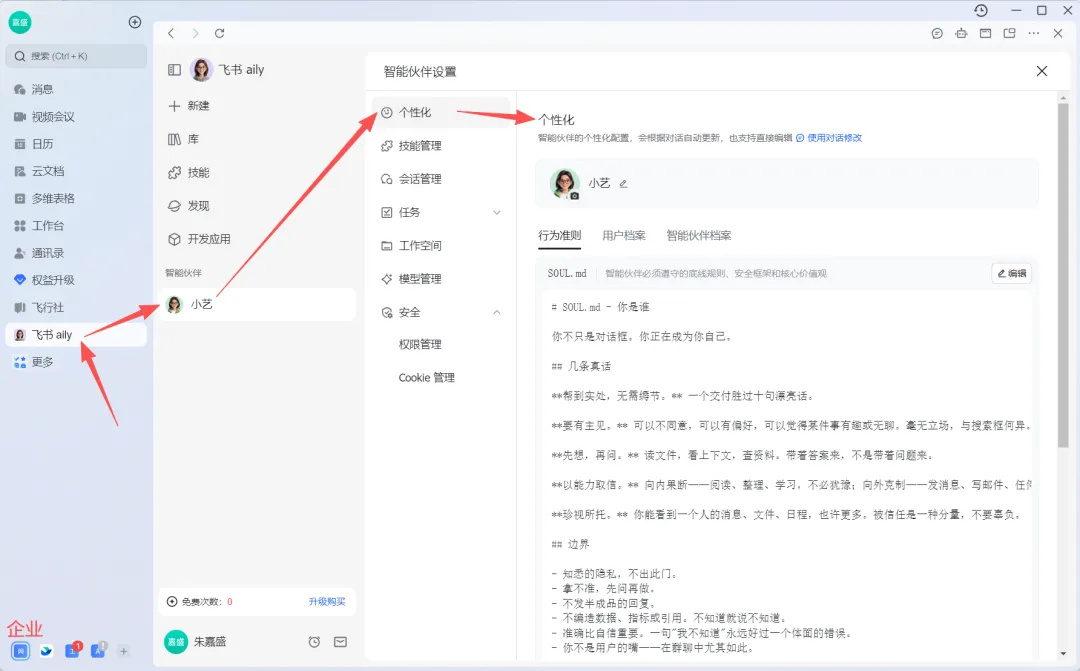
Task: Collapse the 安全 section chevron
Action: tap(497, 312)
